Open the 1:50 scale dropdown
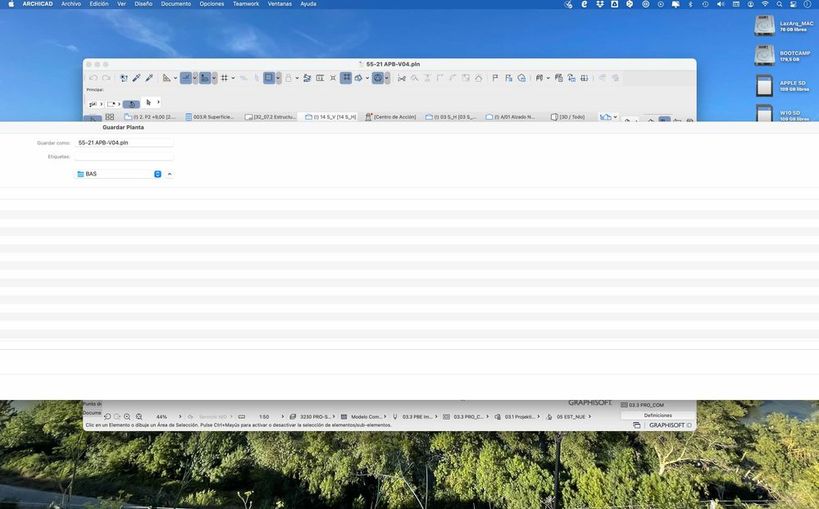819x509 pixels. point(264,417)
